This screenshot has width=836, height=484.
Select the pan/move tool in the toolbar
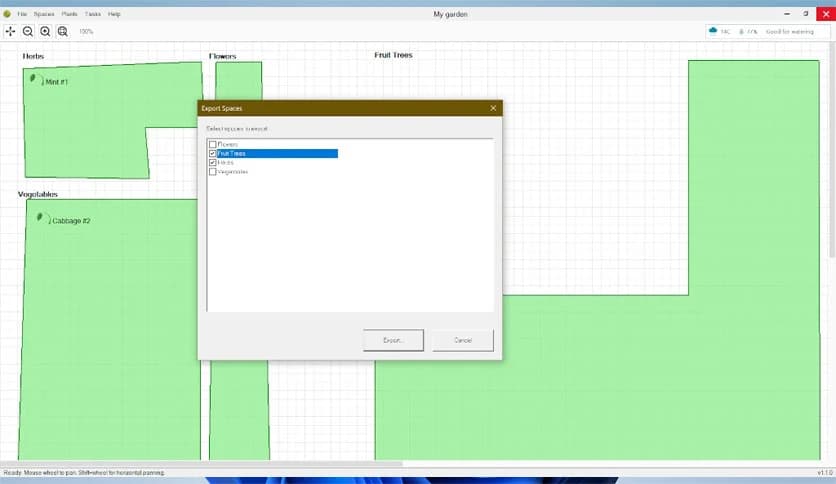(10, 31)
